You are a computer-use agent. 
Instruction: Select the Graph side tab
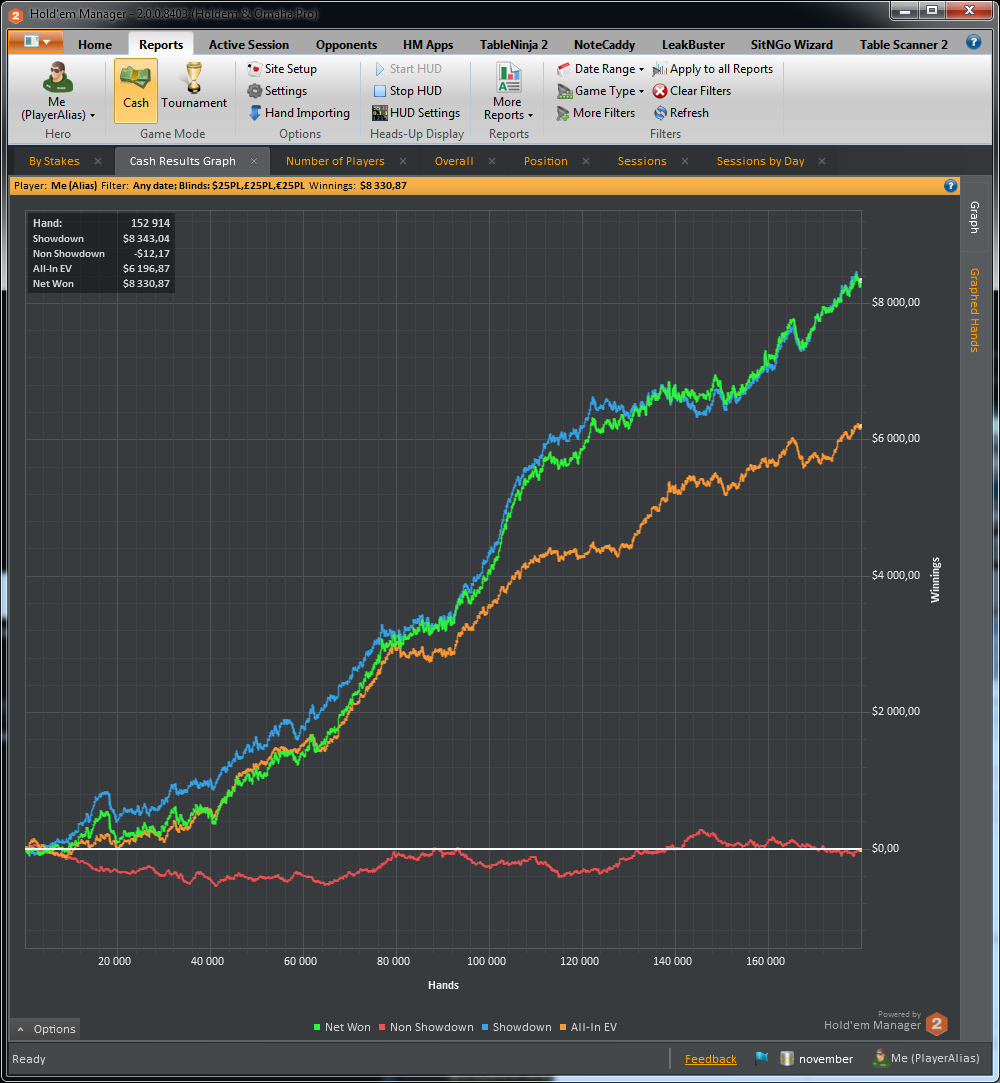(x=974, y=217)
